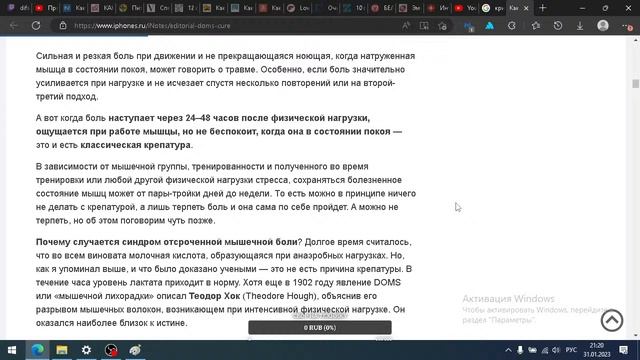
Task: View site information lock icon
Action: pyautogui.click(x=63, y=26)
